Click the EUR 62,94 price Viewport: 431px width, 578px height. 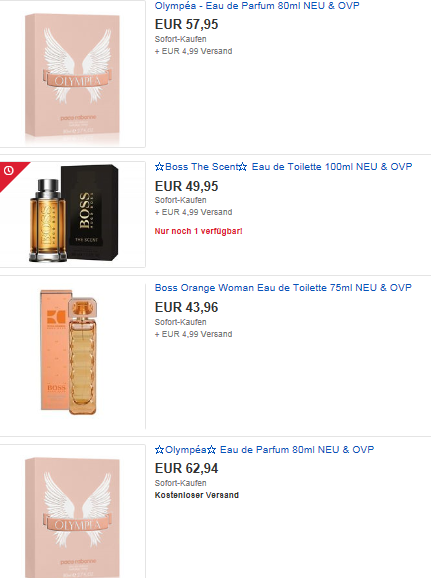tap(187, 469)
